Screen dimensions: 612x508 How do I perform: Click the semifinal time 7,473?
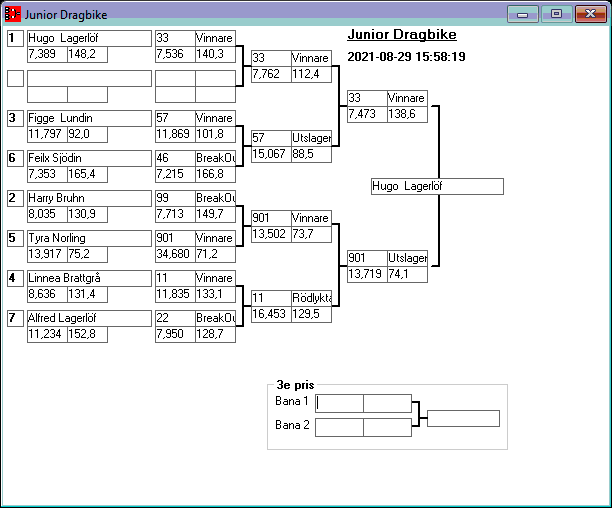pyautogui.click(x=367, y=114)
